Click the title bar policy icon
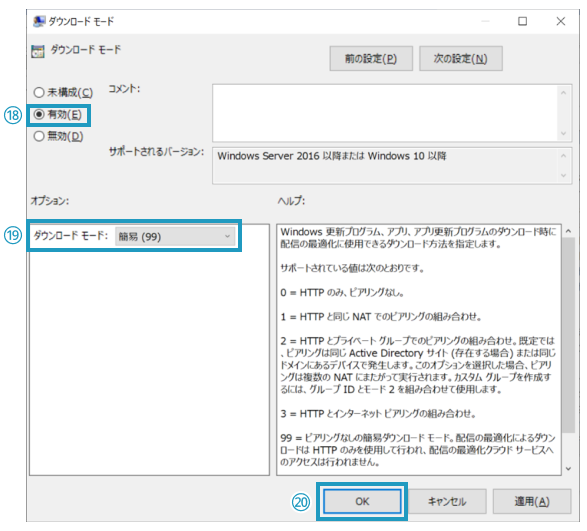 click(x=39, y=21)
